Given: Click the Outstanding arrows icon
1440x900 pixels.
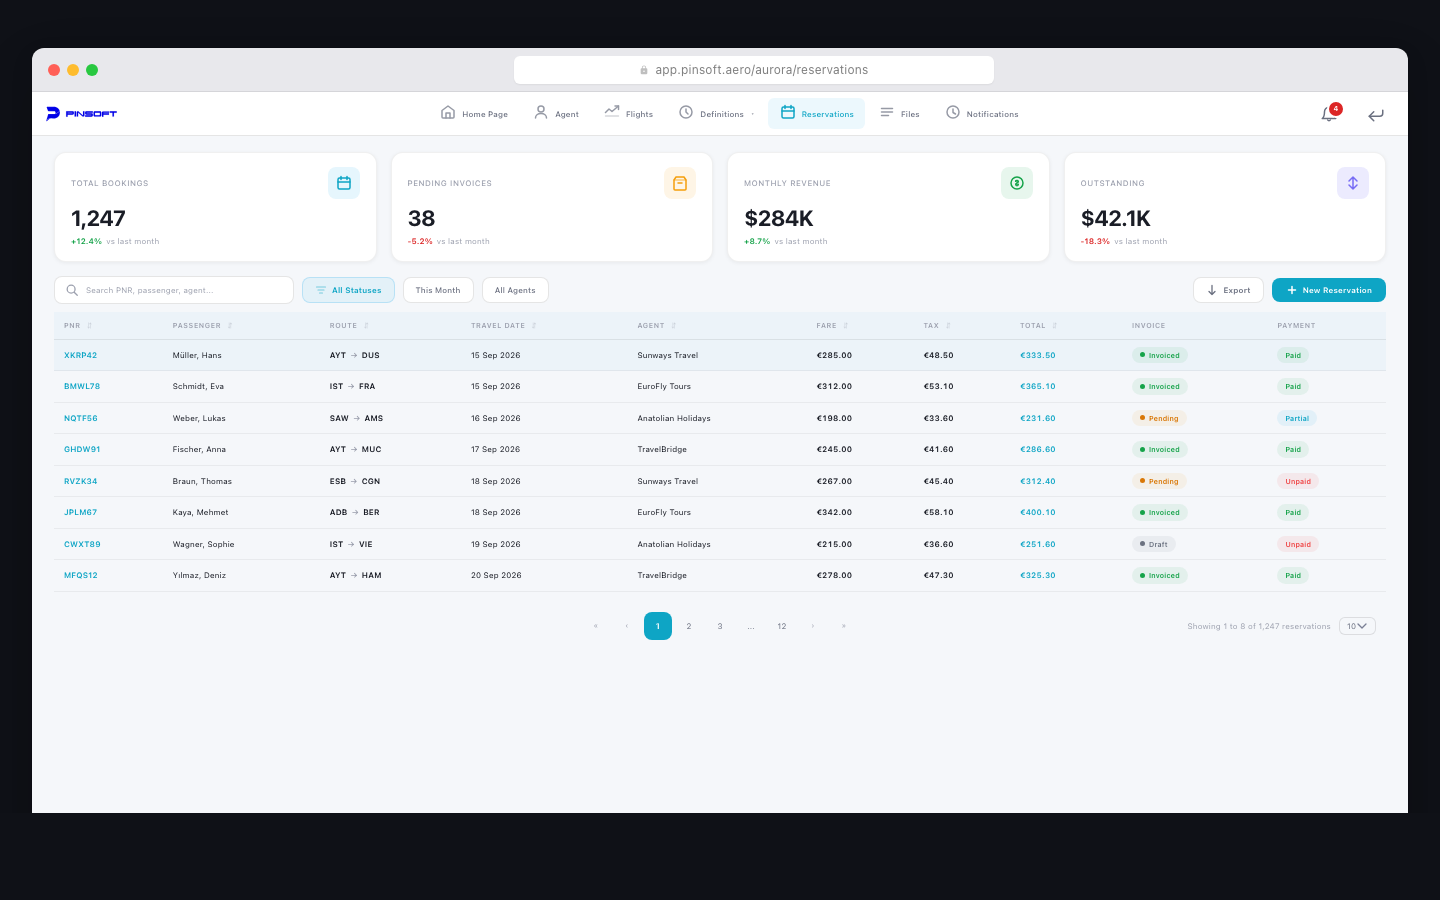Looking at the screenshot, I should pos(1353,183).
